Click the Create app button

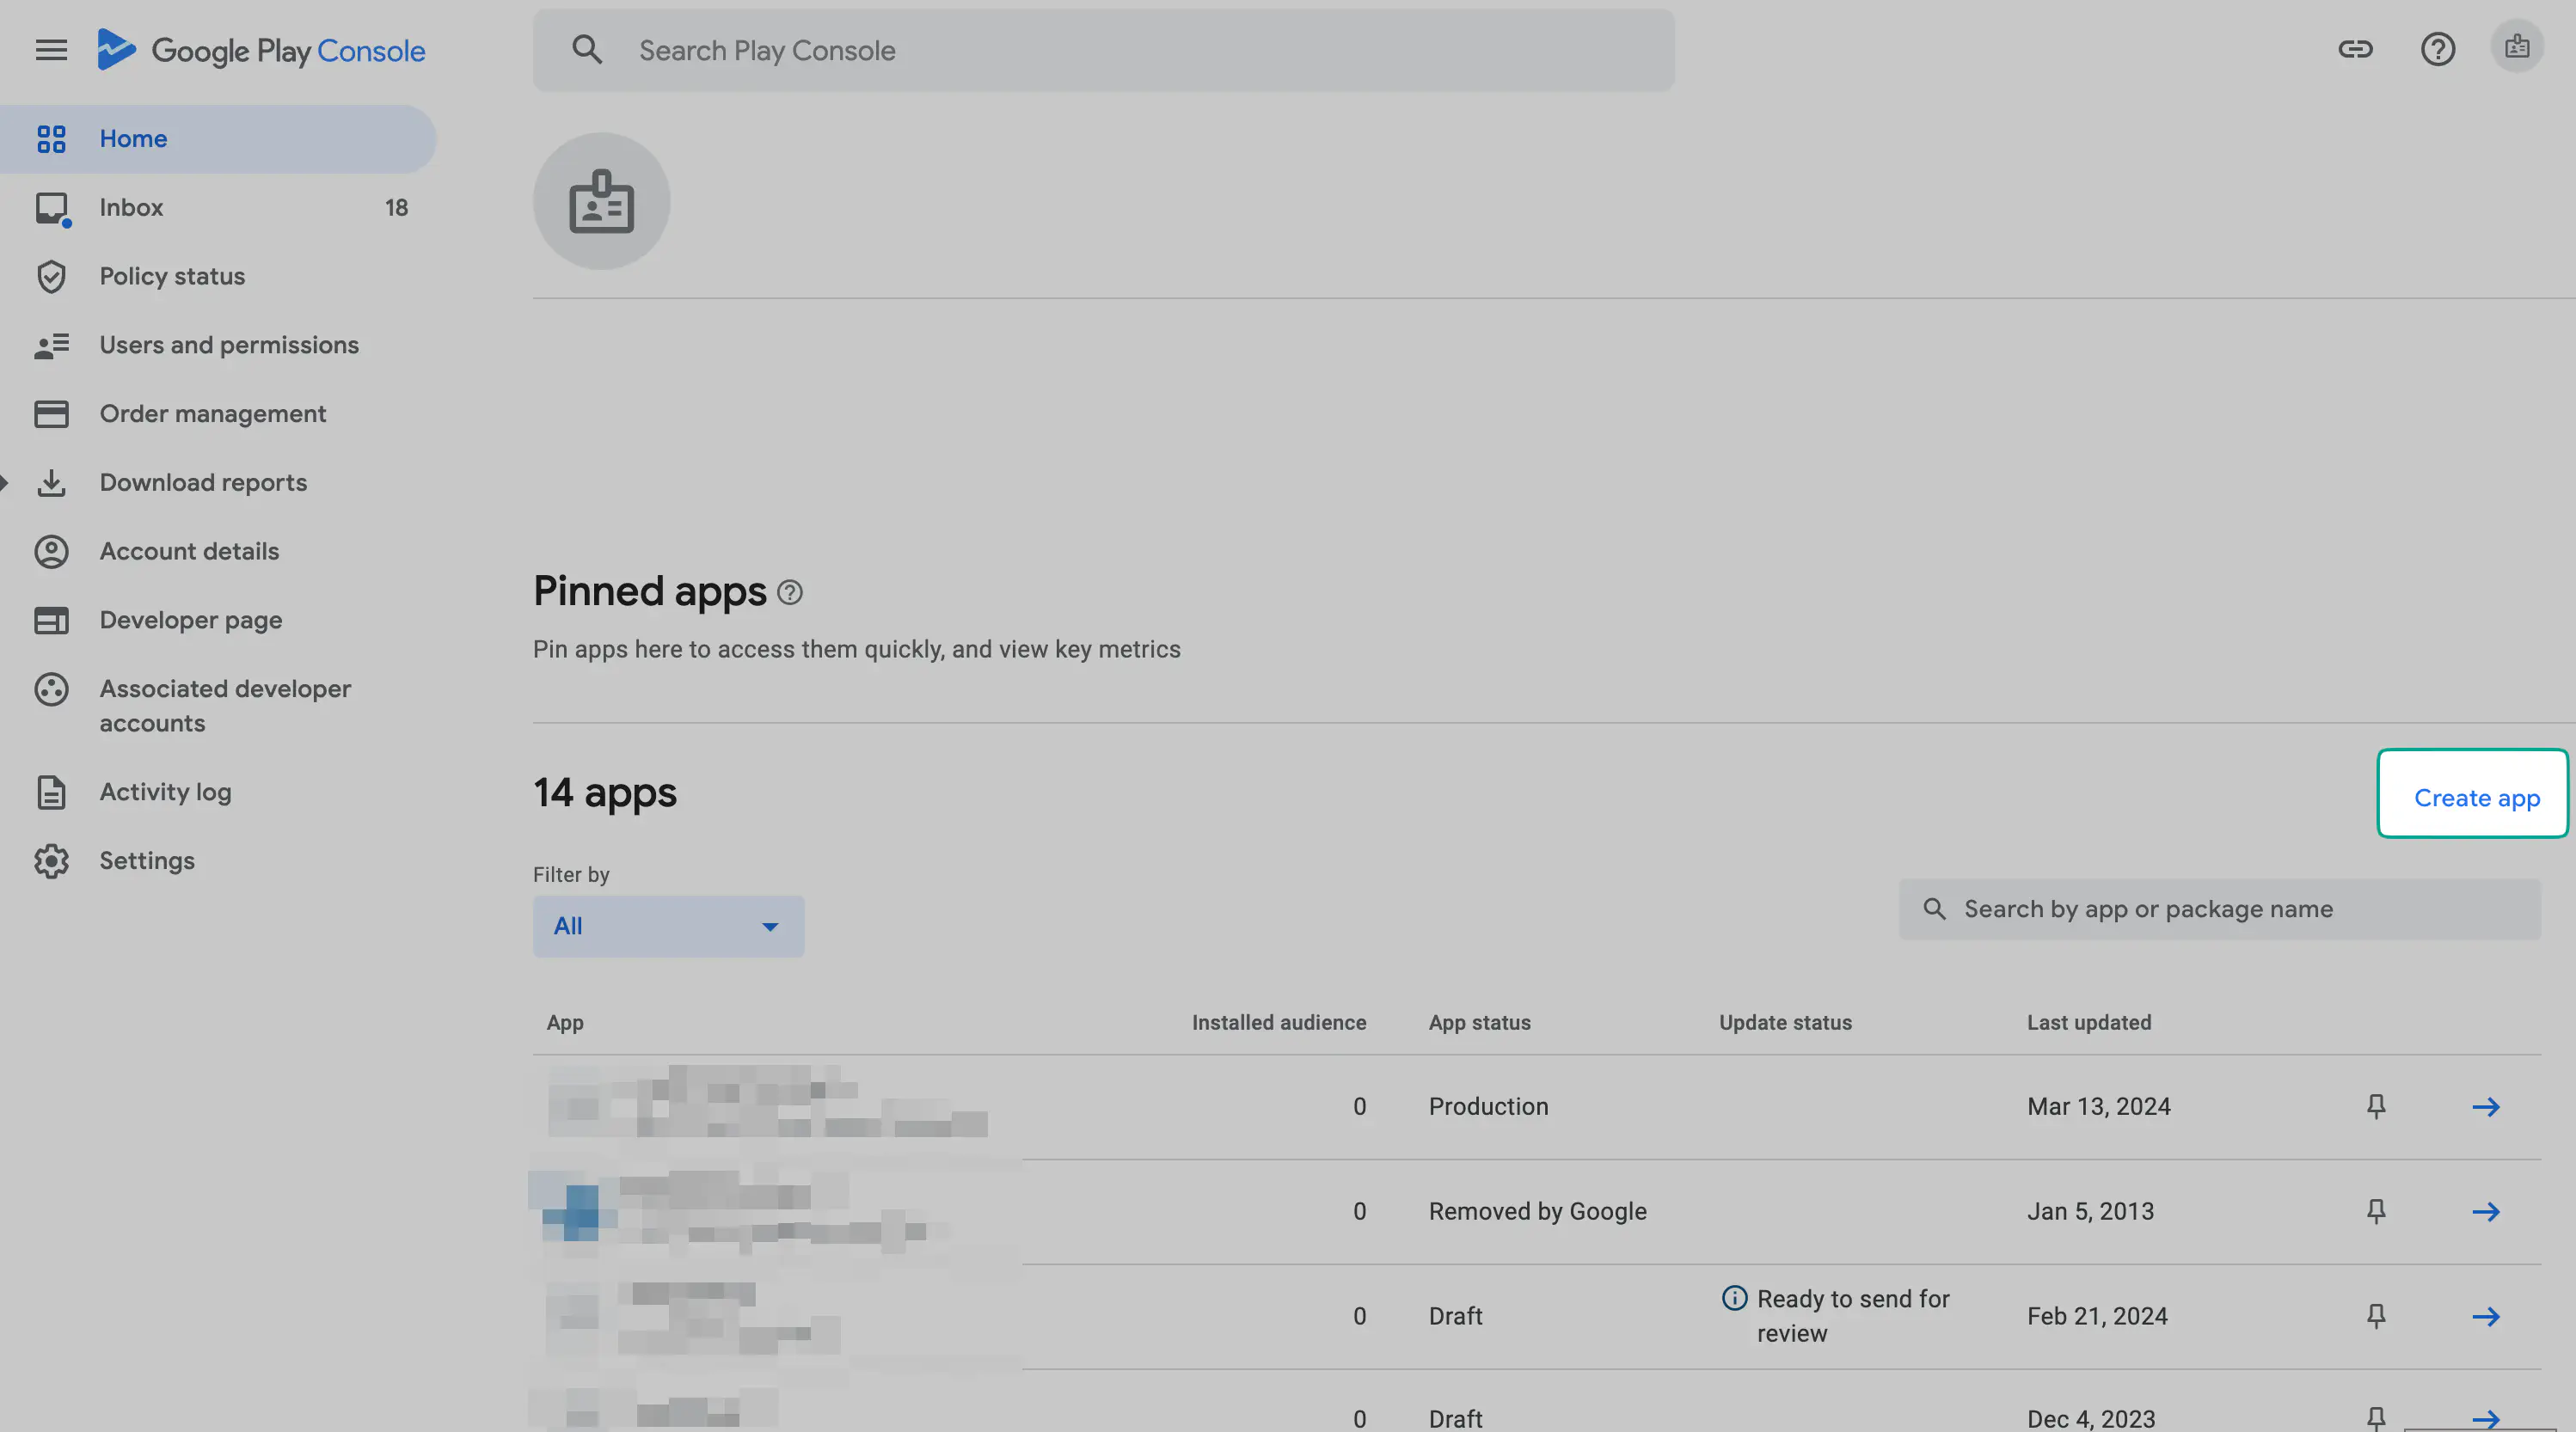tap(2473, 797)
